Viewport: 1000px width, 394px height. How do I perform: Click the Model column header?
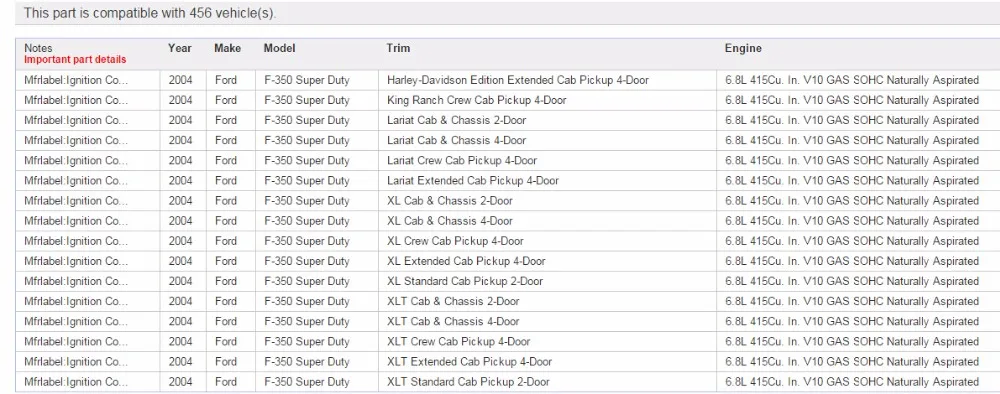coord(279,48)
